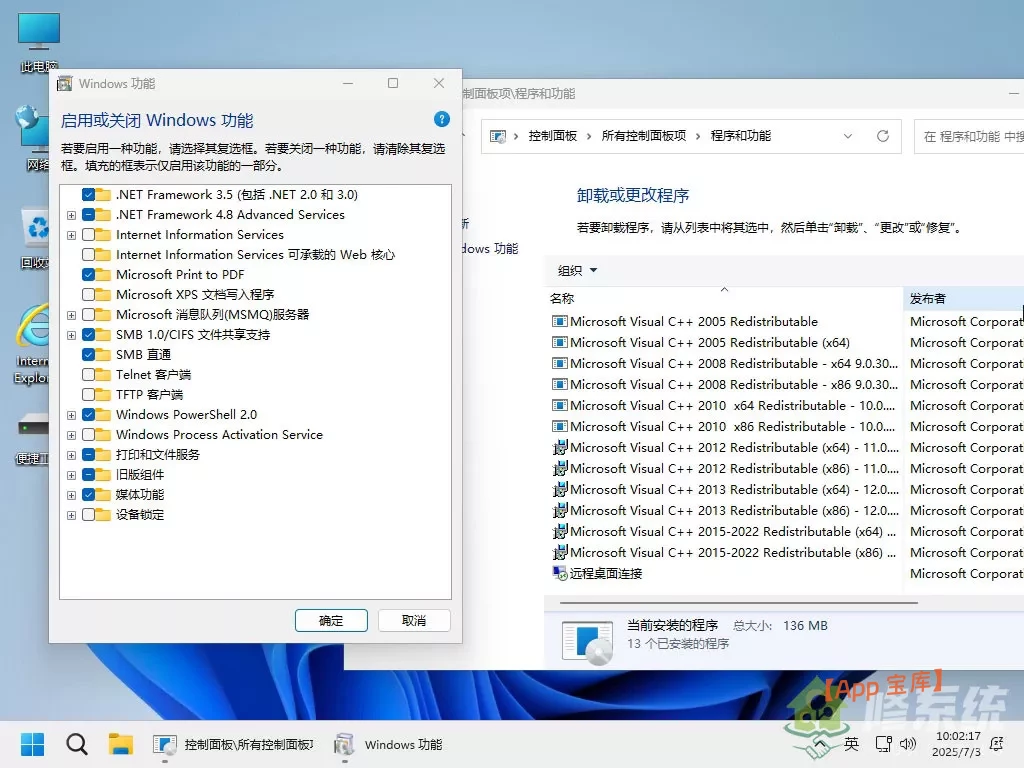
Task: Expand the .NET Framework 4.8 Advanced Services node
Action: (x=70, y=214)
